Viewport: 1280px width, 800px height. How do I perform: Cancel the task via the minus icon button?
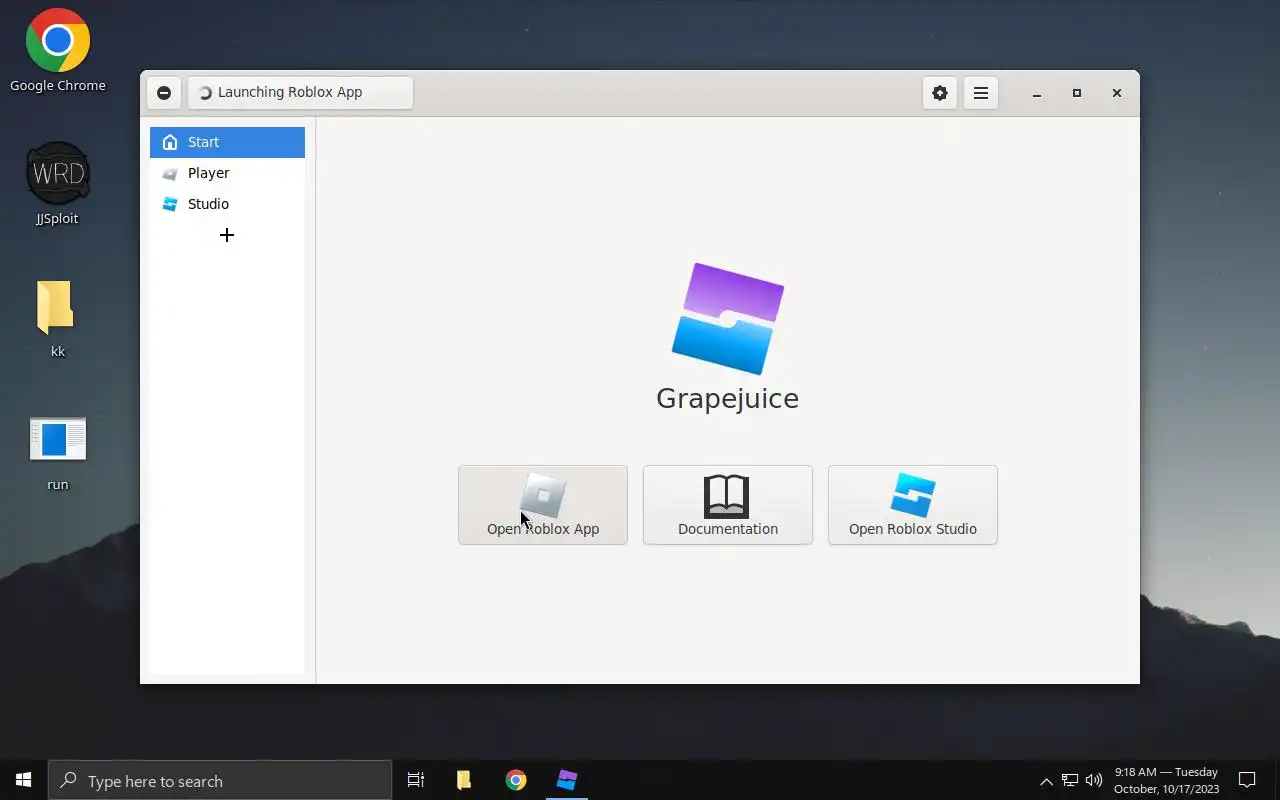point(164,93)
